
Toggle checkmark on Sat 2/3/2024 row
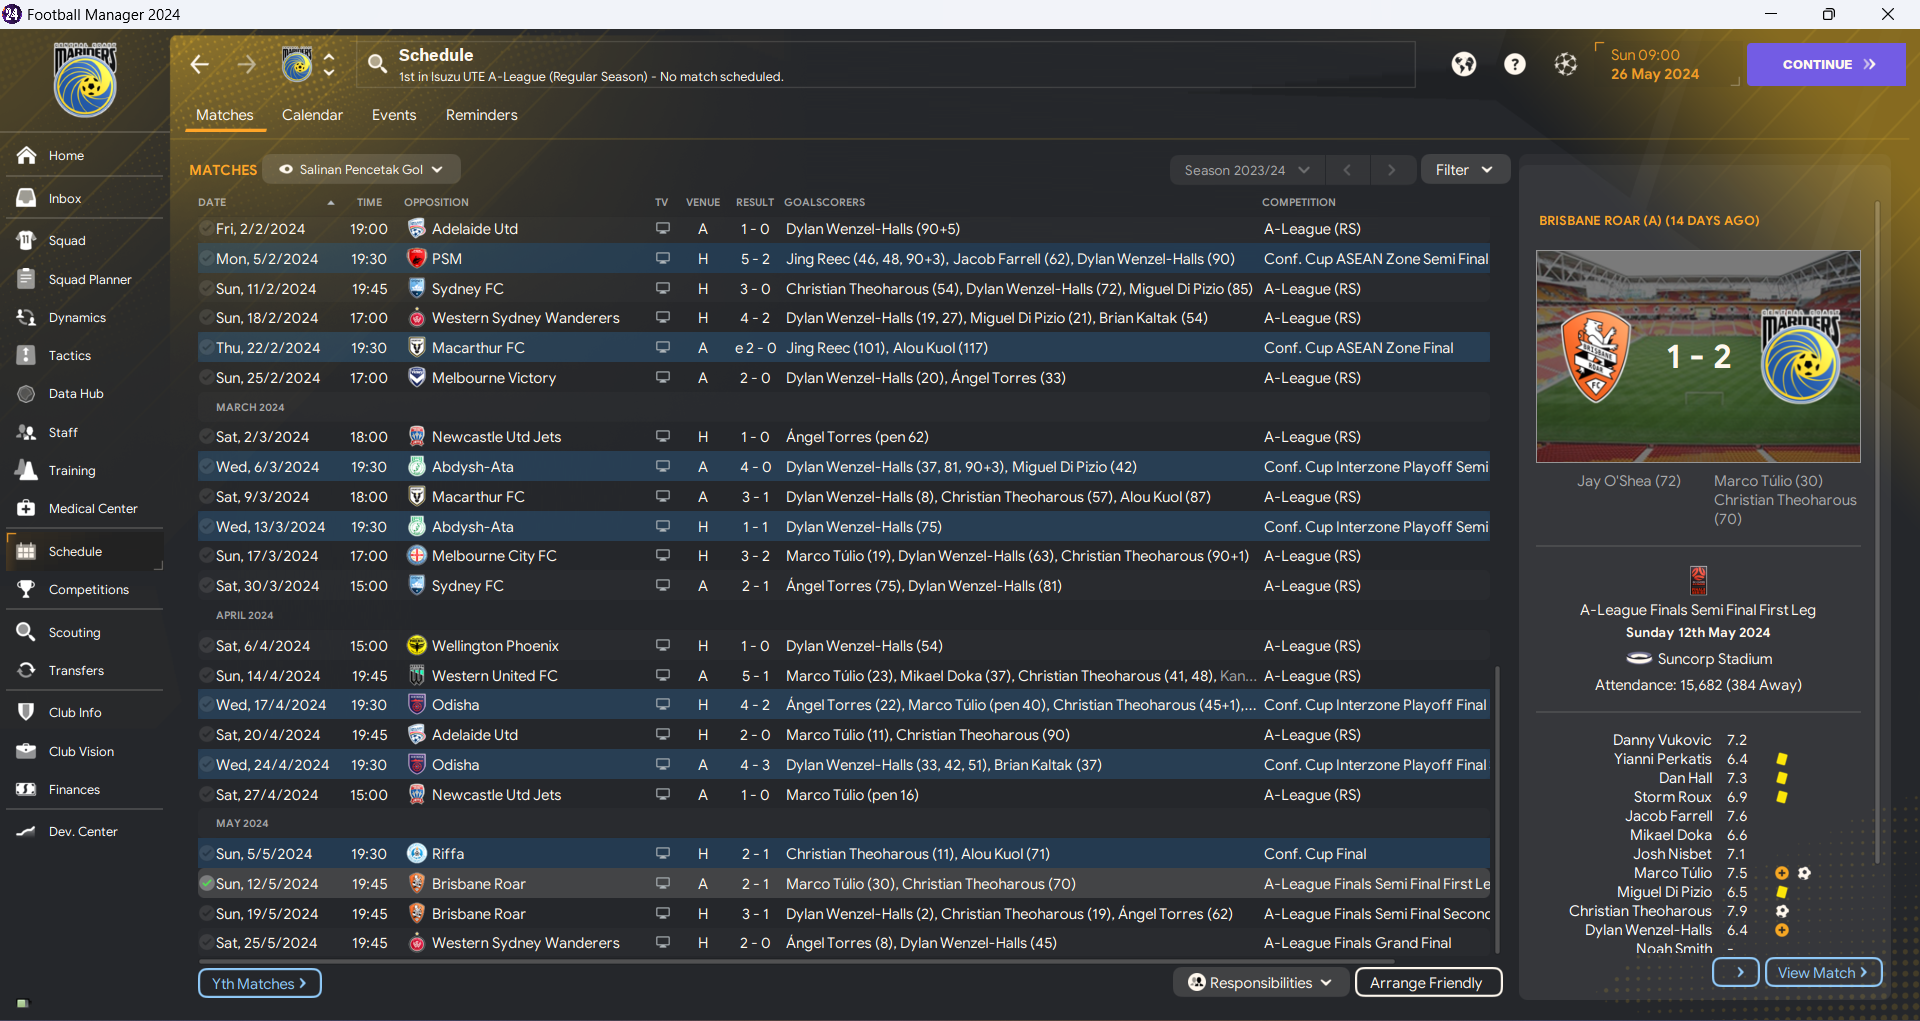(207, 437)
